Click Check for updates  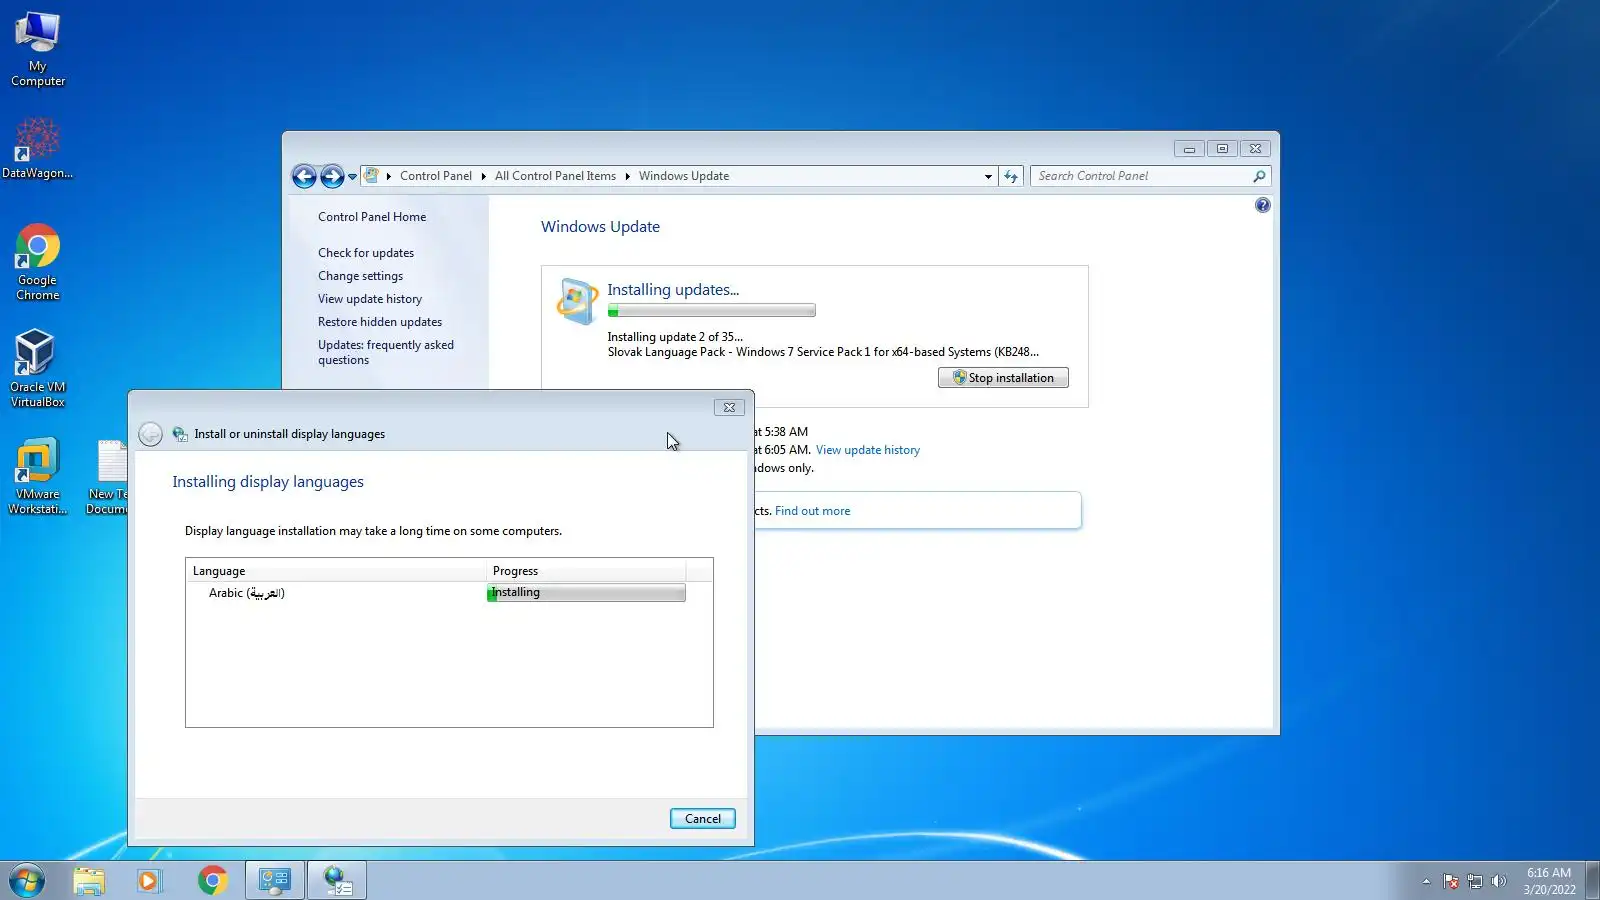(x=366, y=253)
